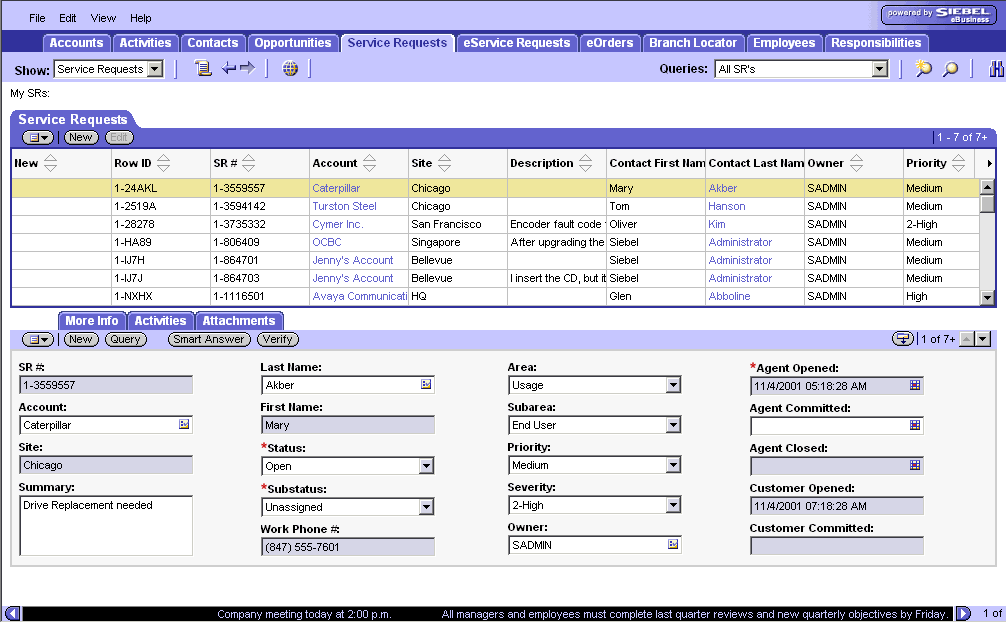Viewport: 1006px width, 623px height.
Task: Open the Hanson contact last name link
Action: (x=726, y=206)
